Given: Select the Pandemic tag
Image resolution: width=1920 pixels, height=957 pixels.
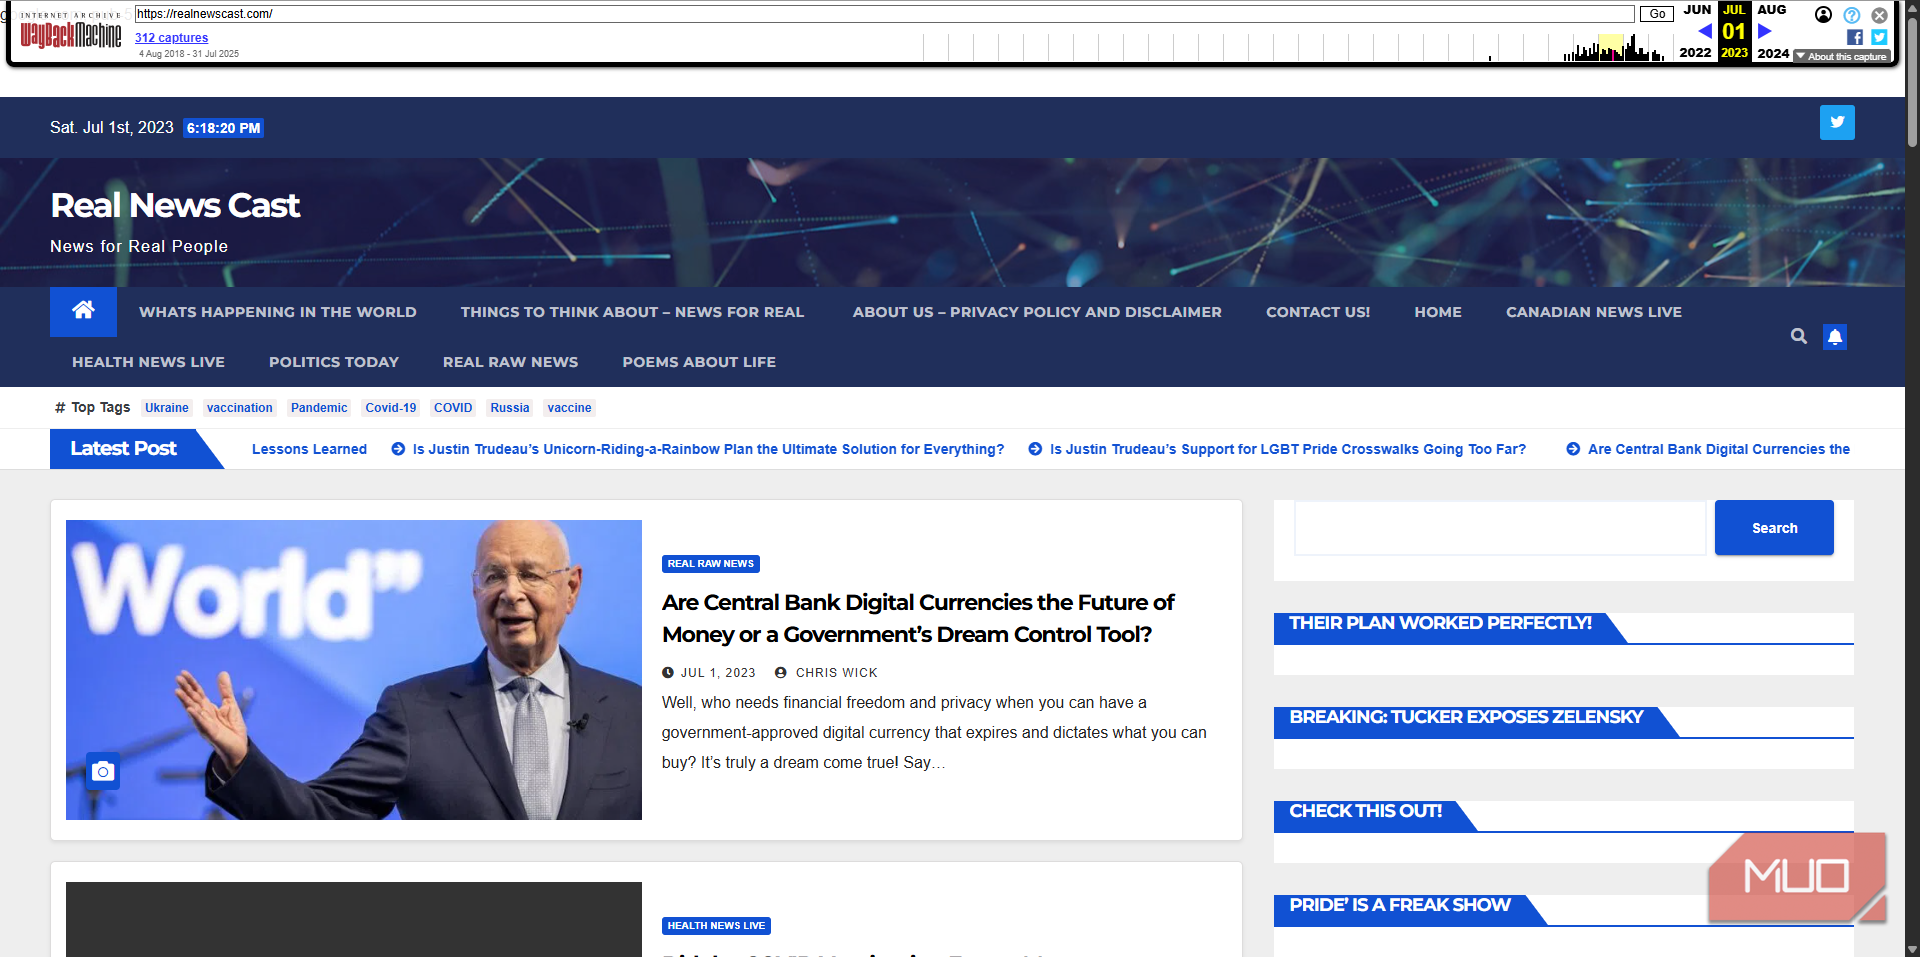Looking at the screenshot, I should click(319, 408).
